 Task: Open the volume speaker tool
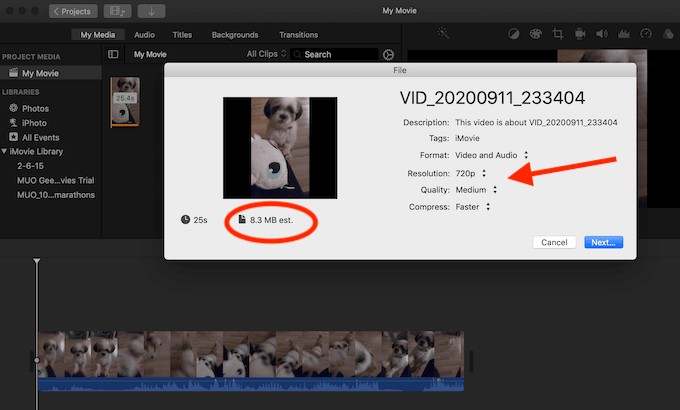pyautogui.click(x=602, y=34)
